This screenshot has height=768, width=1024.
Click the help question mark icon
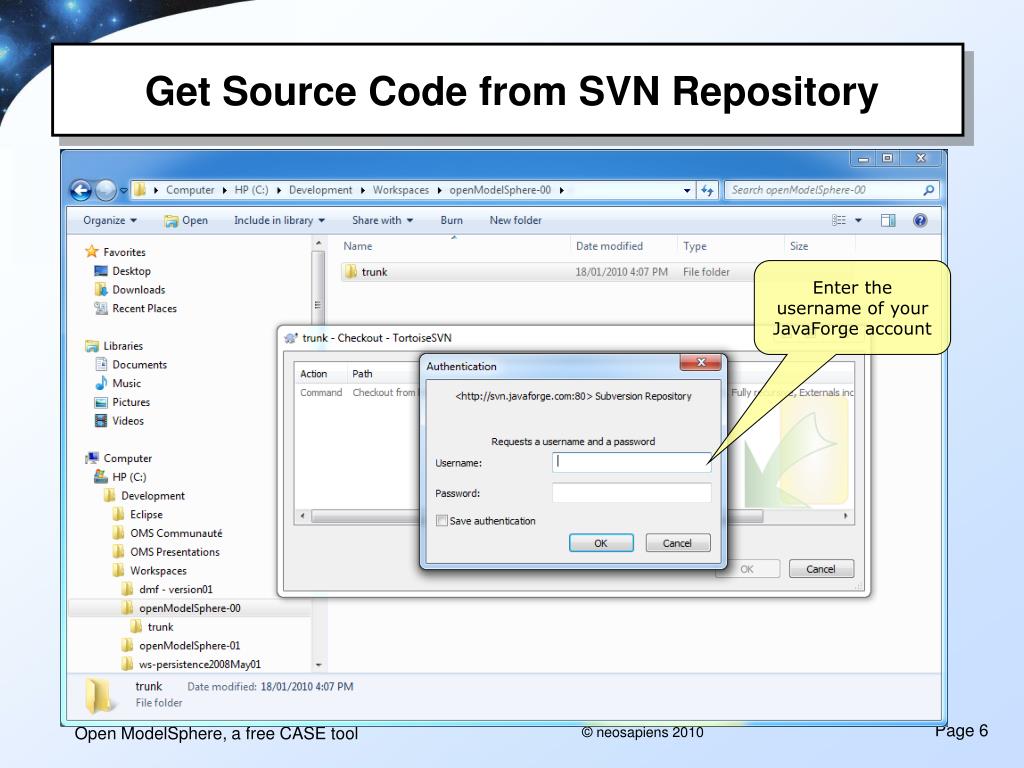(x=920, y=221)
